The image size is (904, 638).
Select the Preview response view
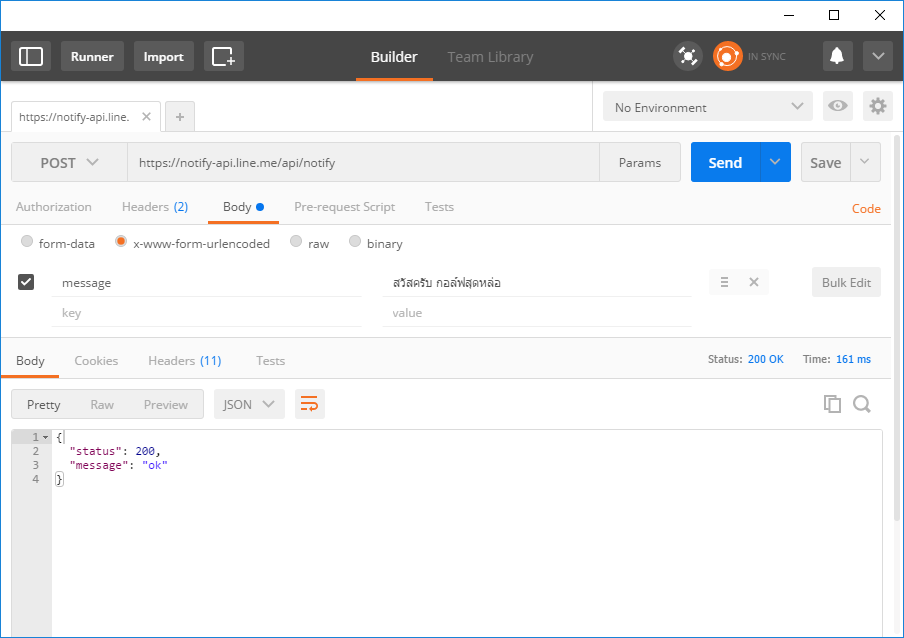tap(165, 405)
